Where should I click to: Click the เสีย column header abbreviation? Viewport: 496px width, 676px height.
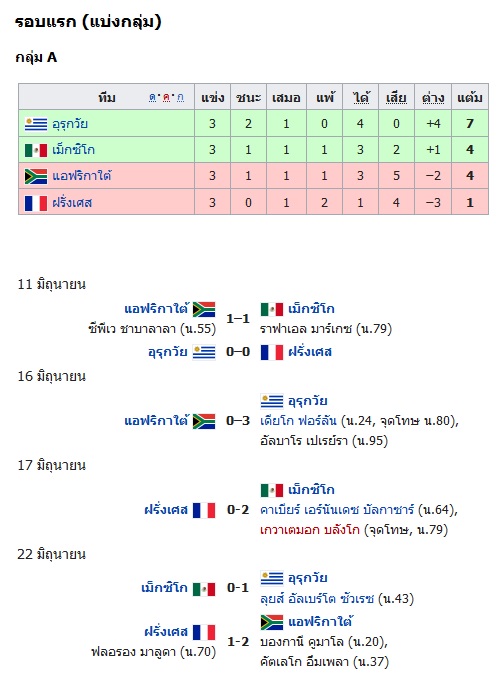click(396, 97)
